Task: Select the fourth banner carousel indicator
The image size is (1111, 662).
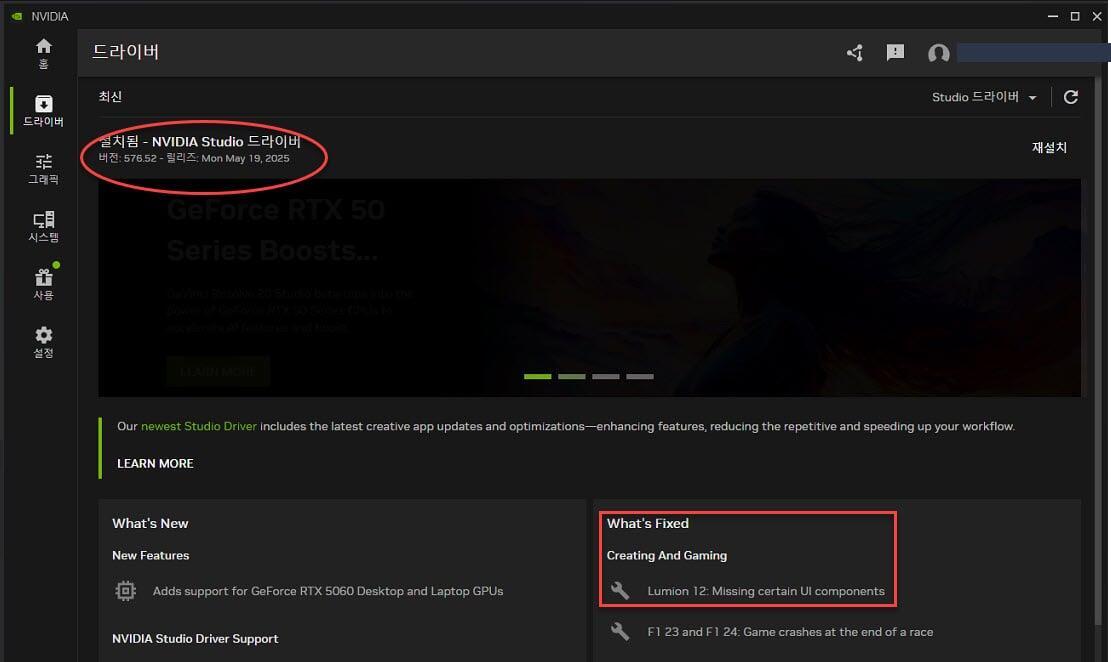Action: pos(640,376)
